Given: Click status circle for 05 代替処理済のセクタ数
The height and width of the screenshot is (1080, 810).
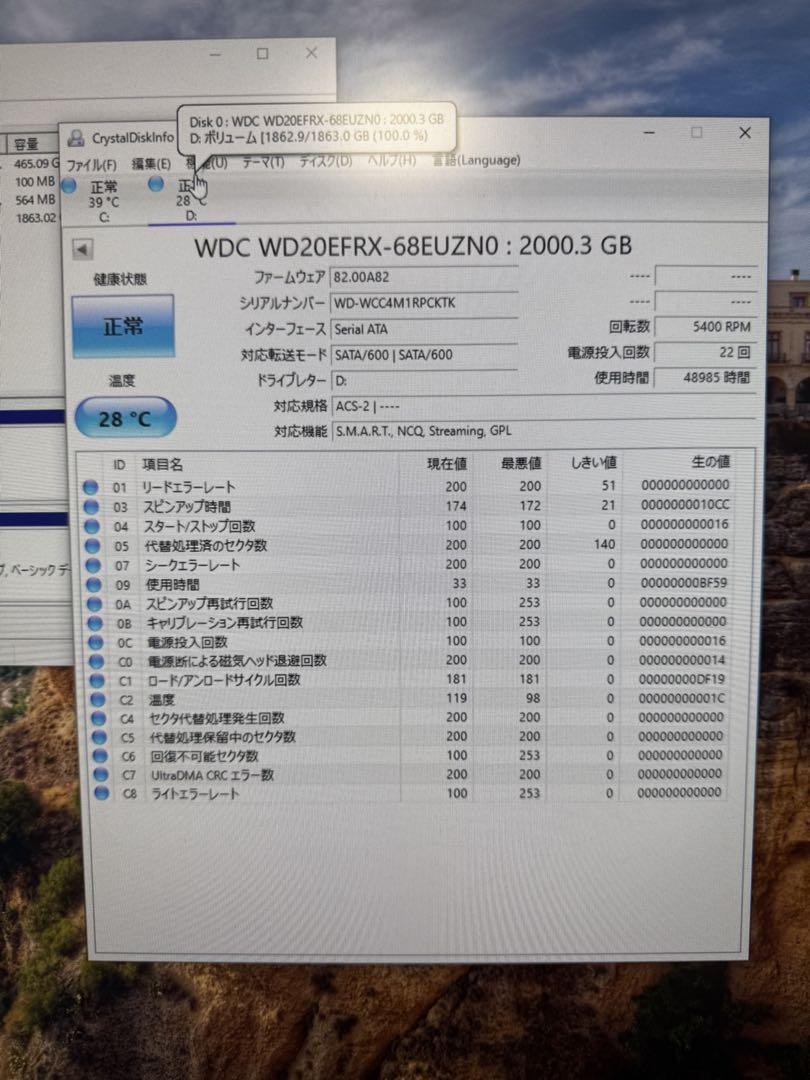Looking at the screenshot, I should (92, 546).
